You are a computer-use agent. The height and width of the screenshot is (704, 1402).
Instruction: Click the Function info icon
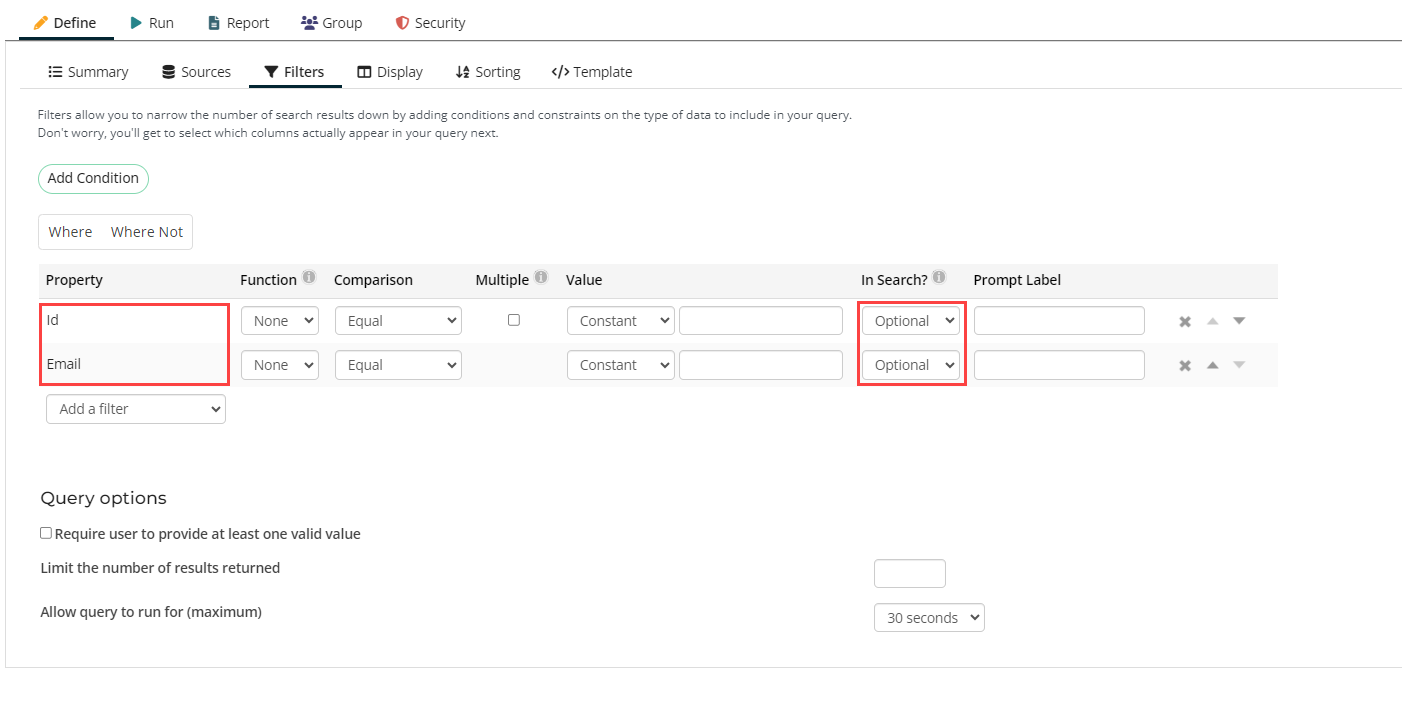pyautogui.click(x=309, y=278)
